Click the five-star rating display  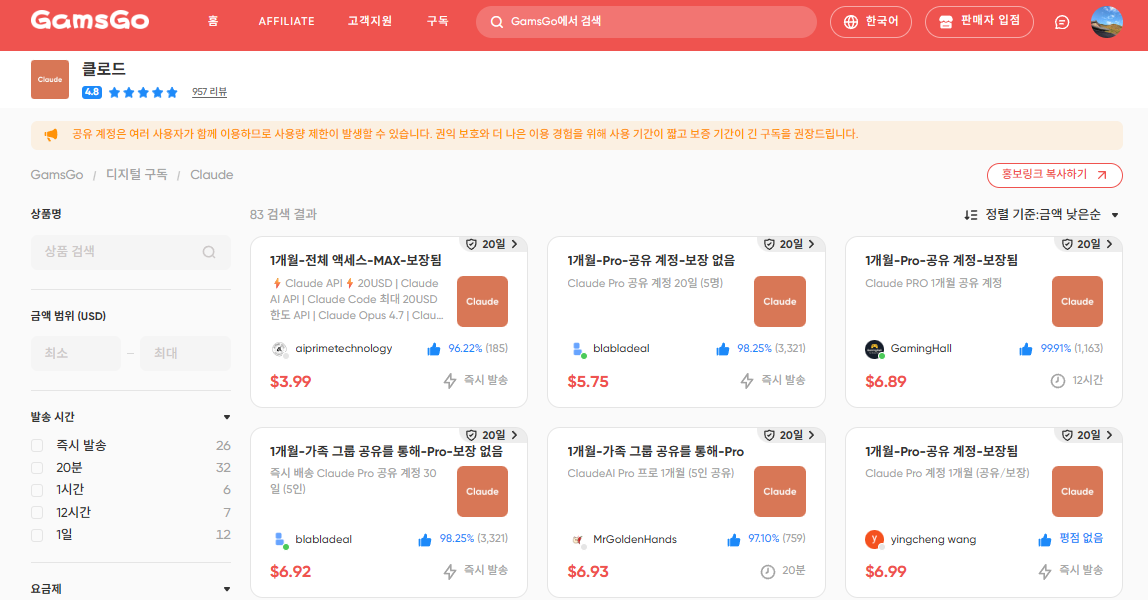(x=143, y=92)
